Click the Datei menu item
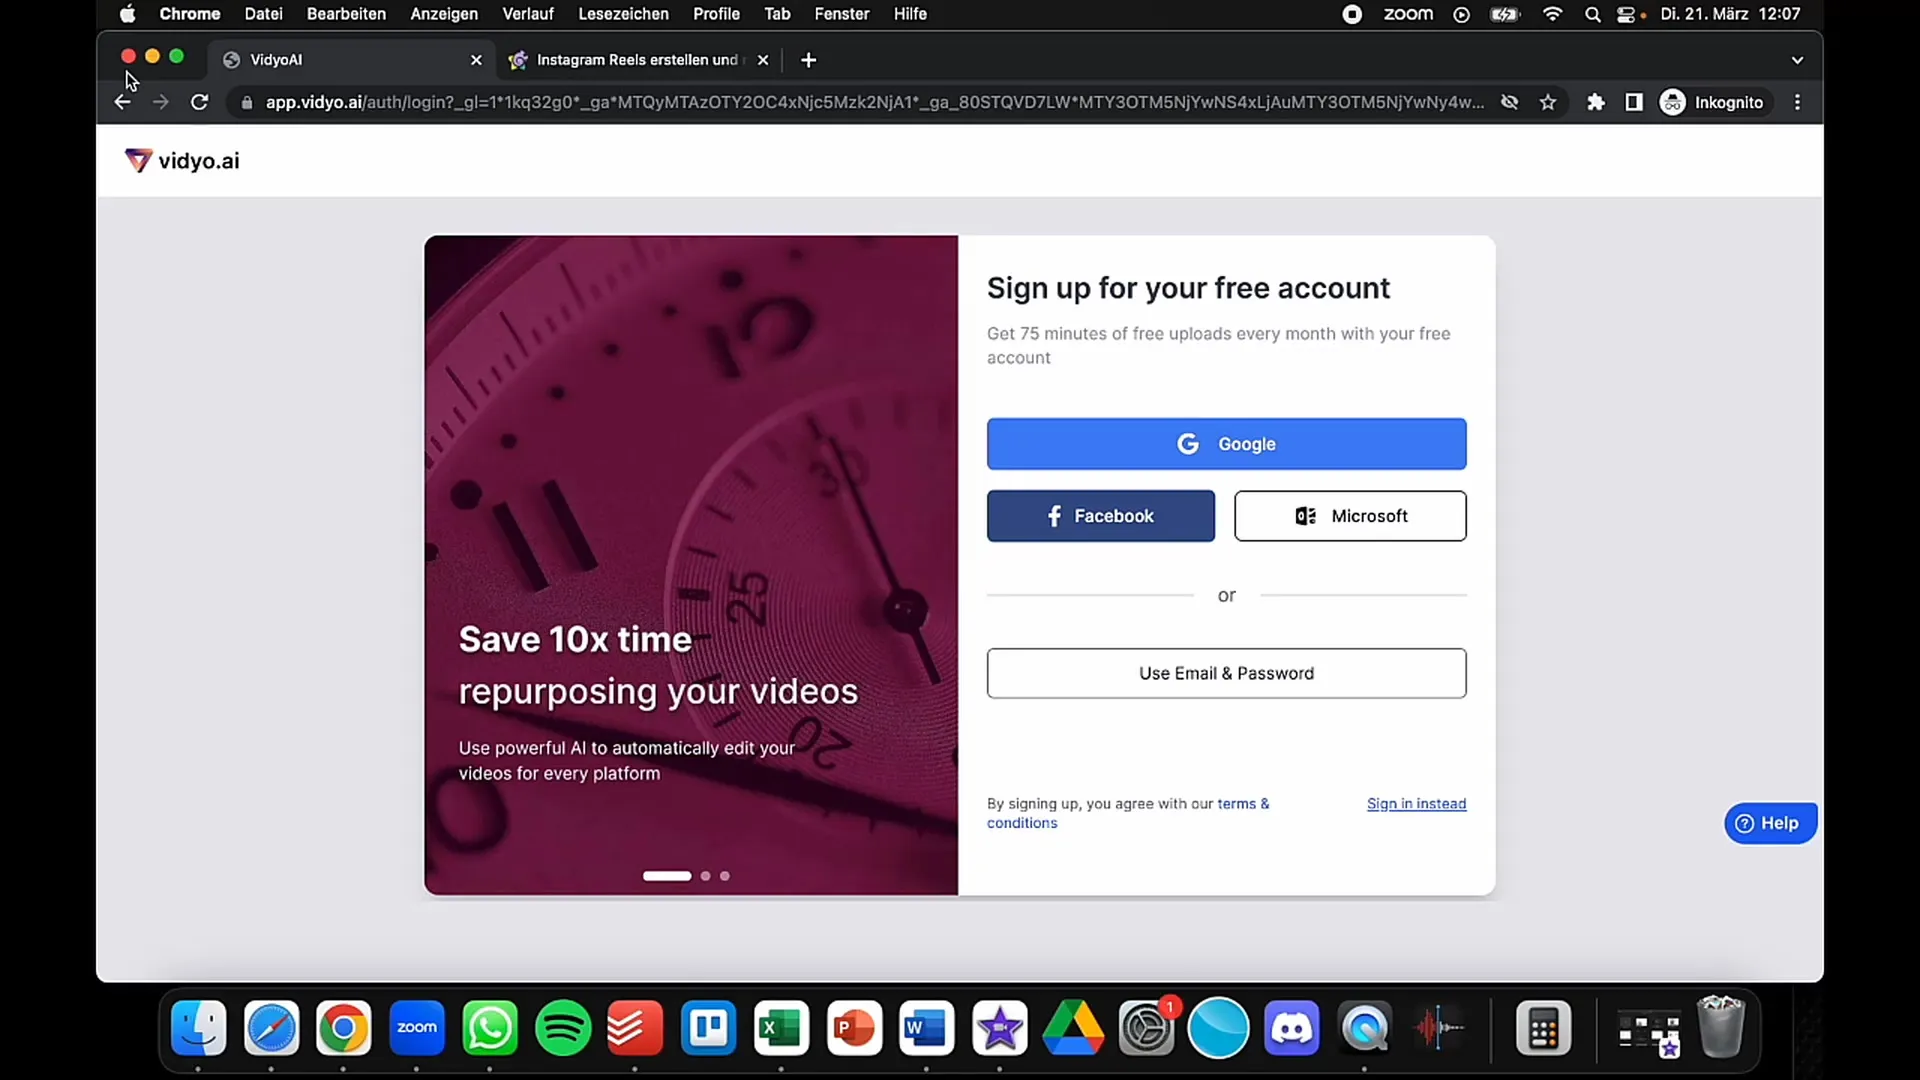The height and width of the screenshot is (1080, 1920). point(262,13)
